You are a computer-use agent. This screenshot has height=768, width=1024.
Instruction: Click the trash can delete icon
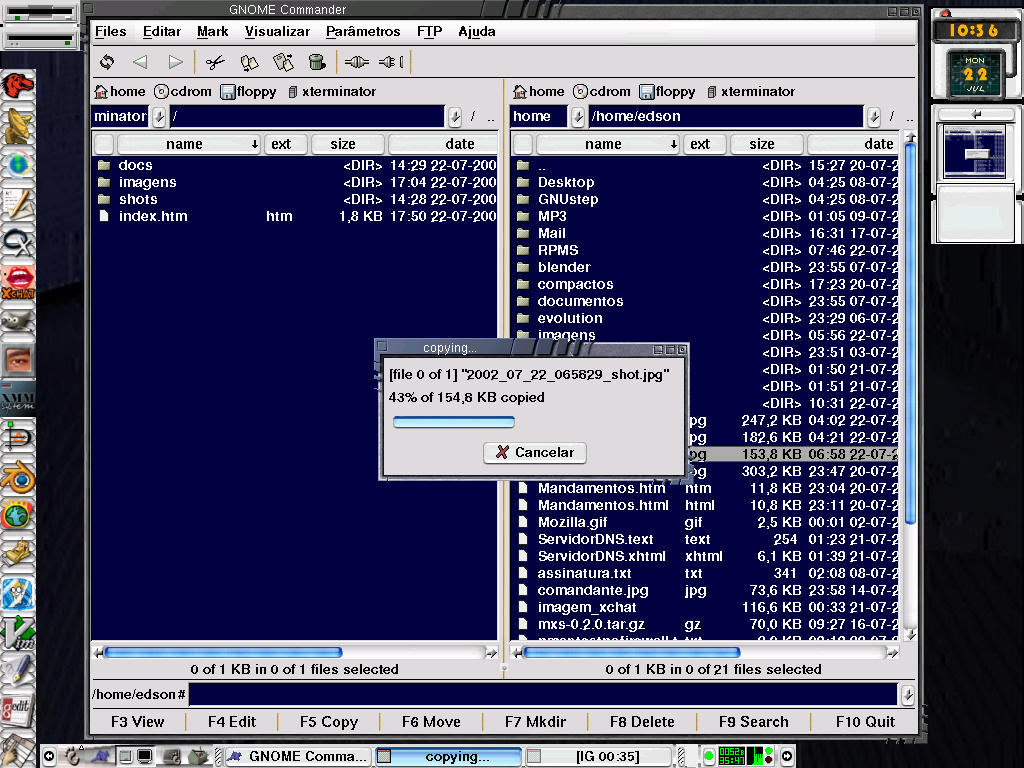[317, 62]
